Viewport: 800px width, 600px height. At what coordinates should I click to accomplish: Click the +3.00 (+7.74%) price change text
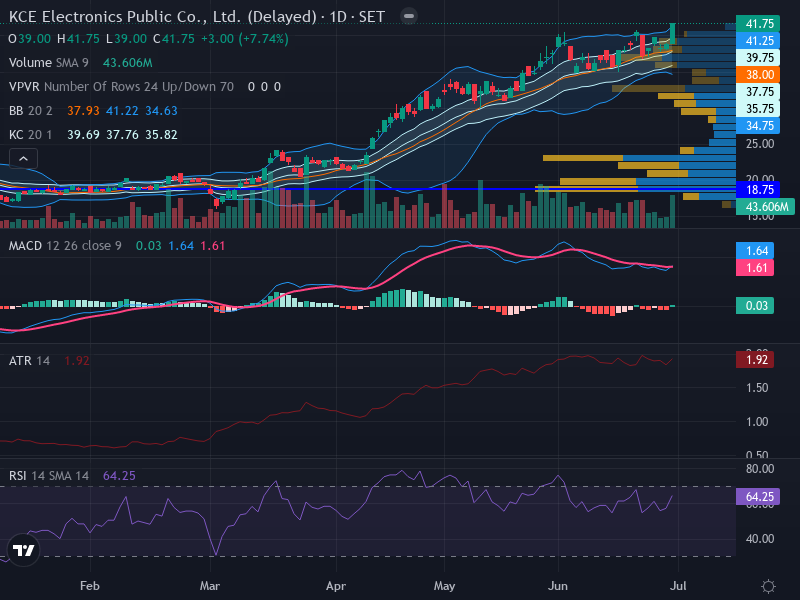244,39
